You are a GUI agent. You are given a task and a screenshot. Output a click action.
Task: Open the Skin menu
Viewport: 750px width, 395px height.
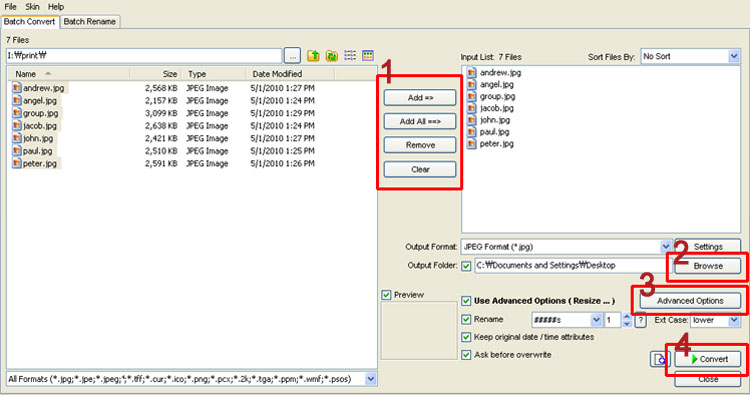[33, 7]
